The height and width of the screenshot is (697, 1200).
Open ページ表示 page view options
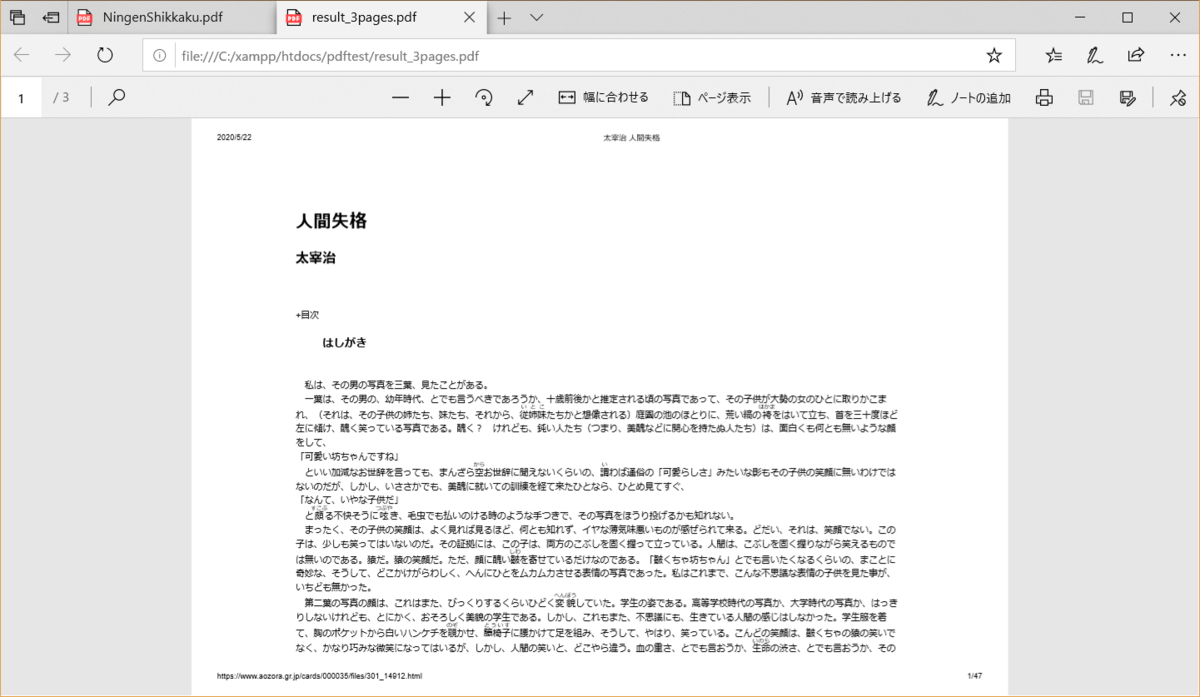coord(711,98)
